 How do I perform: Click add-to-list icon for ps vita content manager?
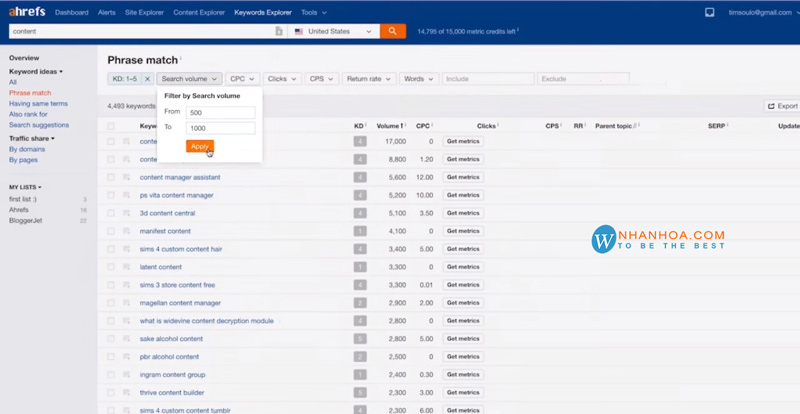pyautogui.click(x=127, y=195)
